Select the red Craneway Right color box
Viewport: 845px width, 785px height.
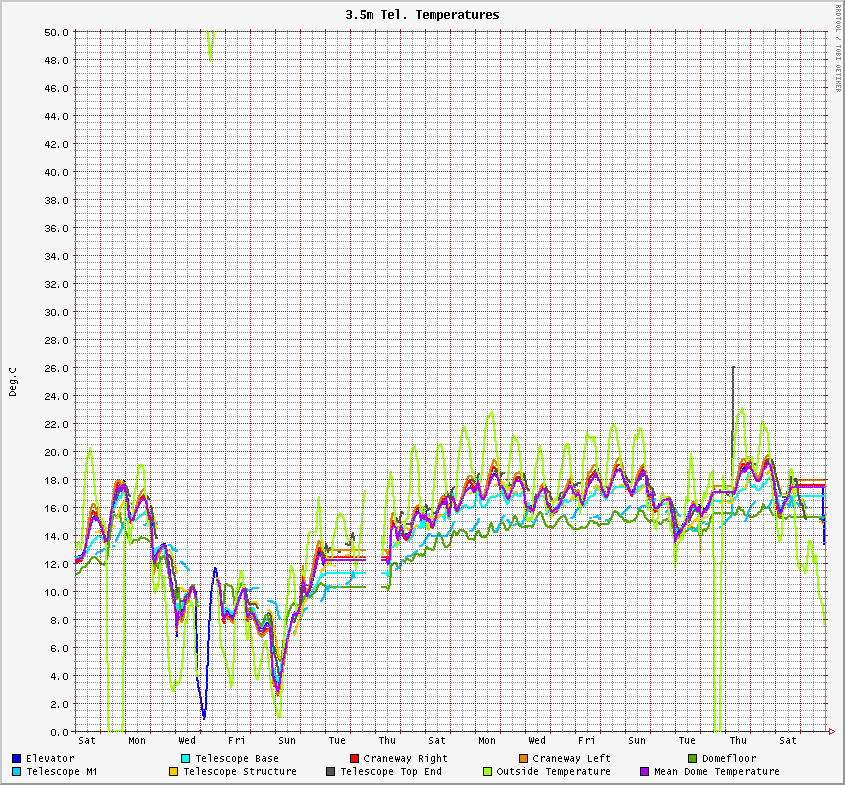[354, 759]
